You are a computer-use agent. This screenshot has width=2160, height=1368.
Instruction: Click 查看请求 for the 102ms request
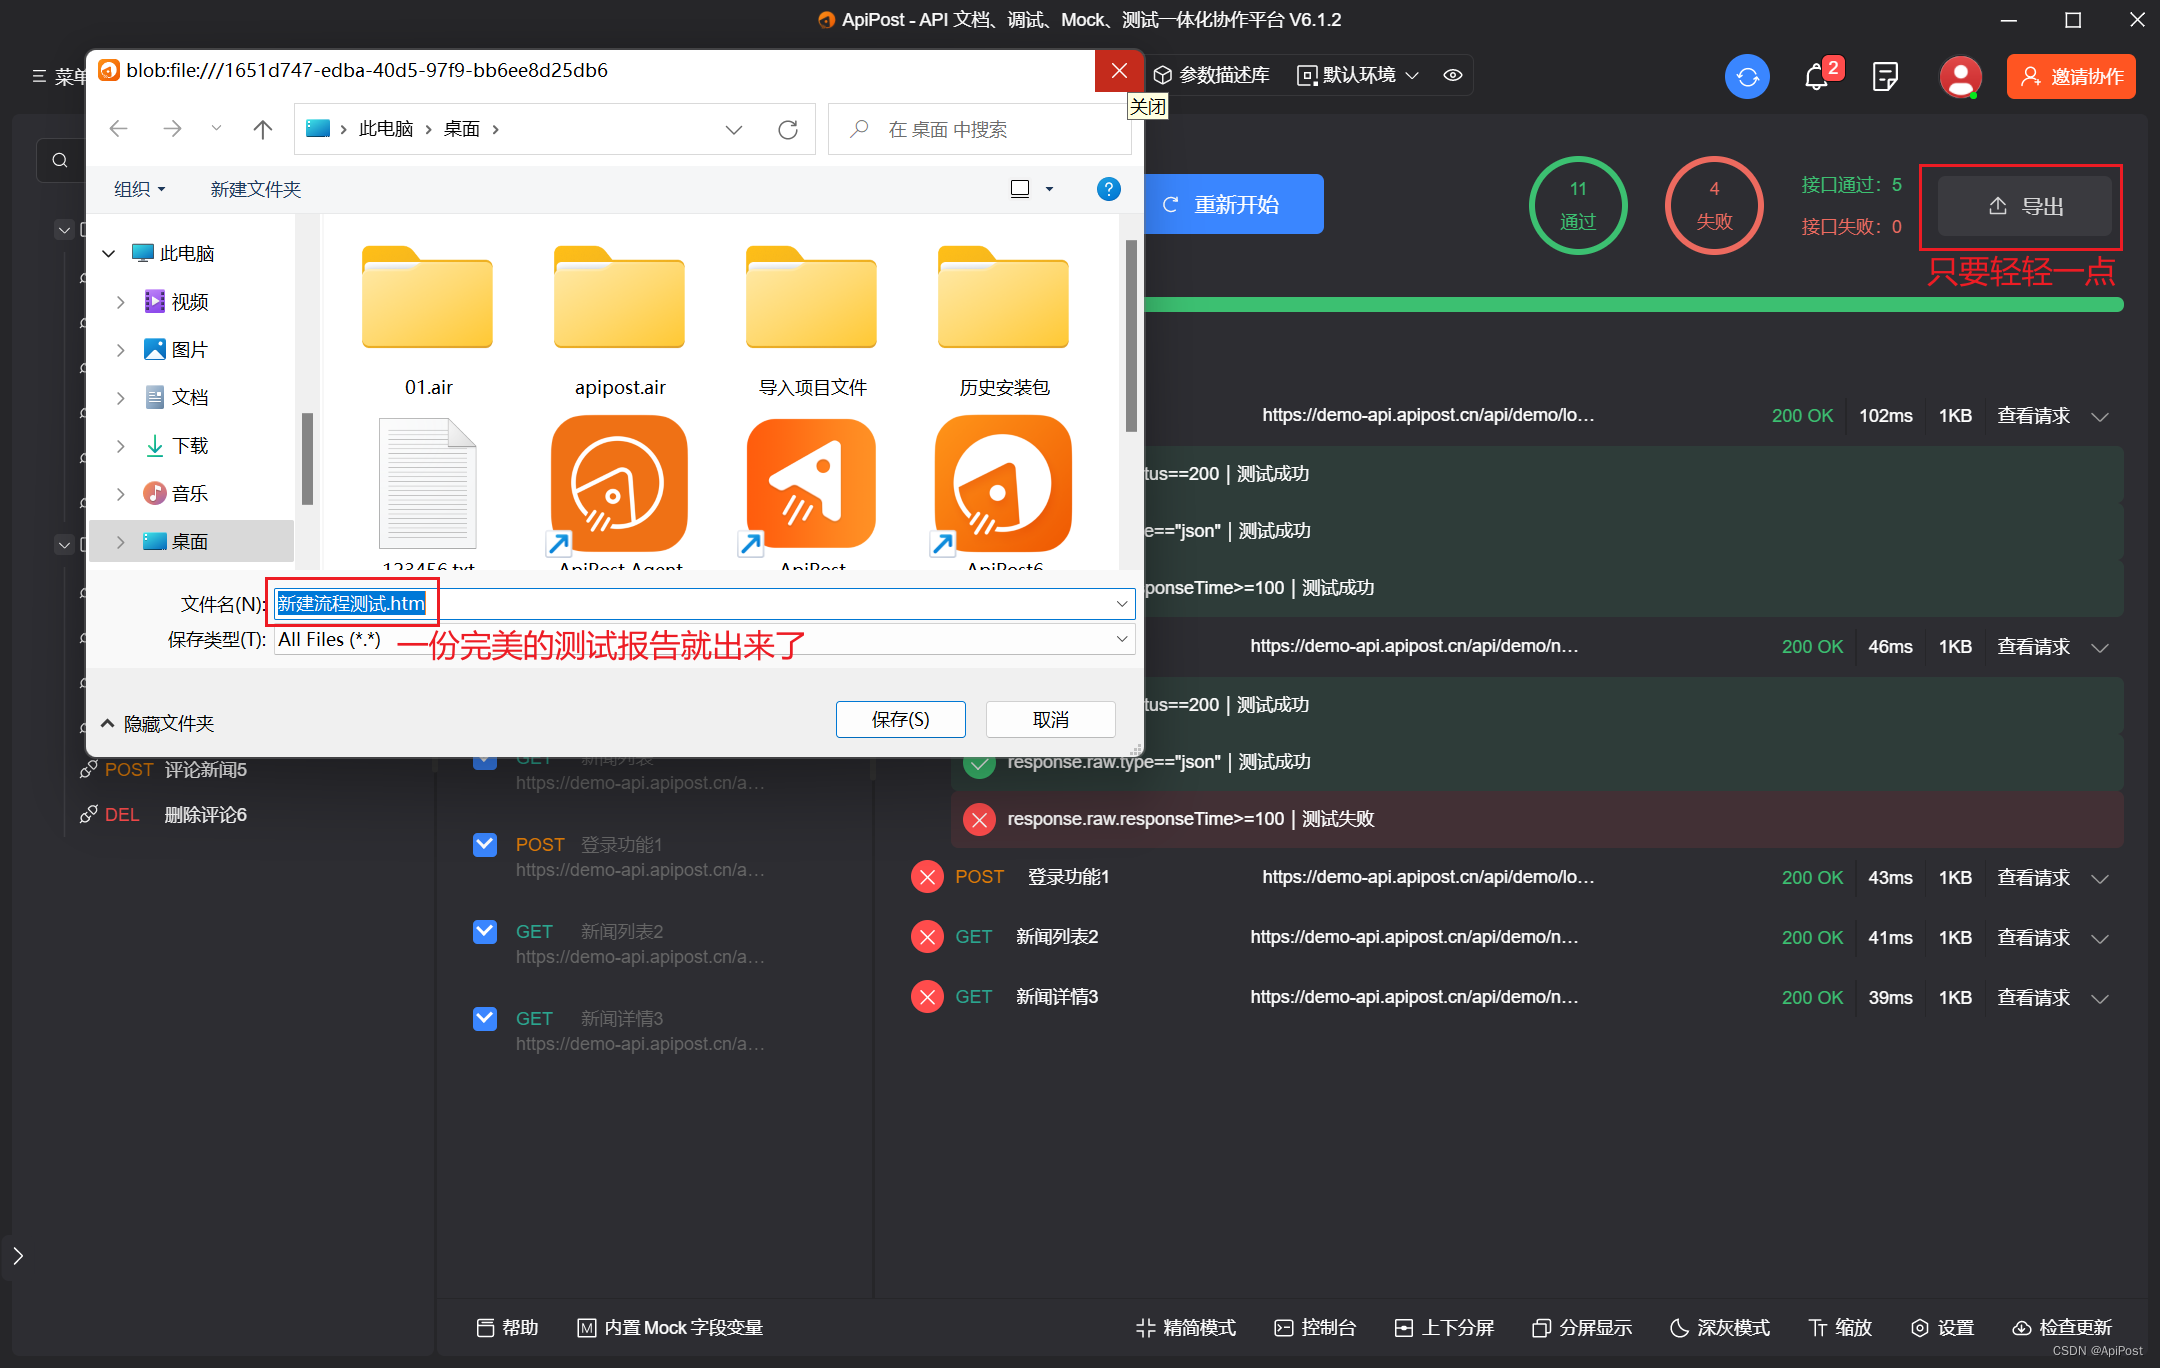coord(2033,415)
